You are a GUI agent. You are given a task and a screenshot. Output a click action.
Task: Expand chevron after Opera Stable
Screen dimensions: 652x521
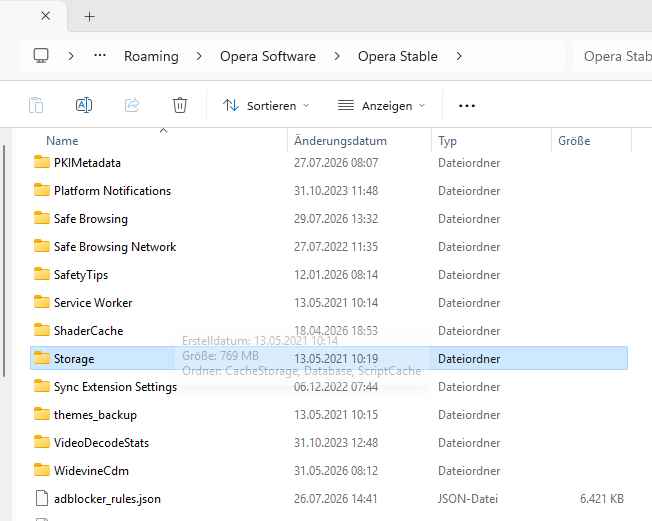[459, 56]
